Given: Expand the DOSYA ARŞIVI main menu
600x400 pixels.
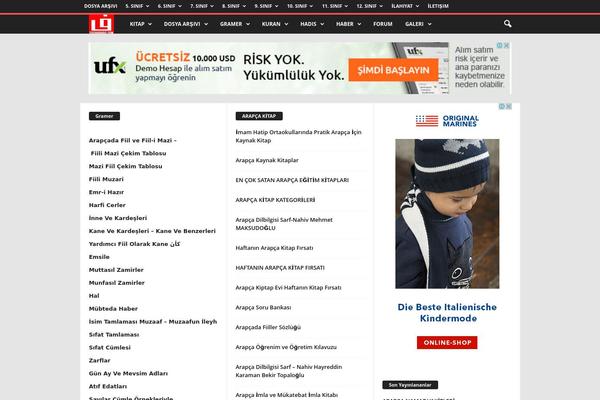Looking at the screenshot, I should pos(186,24).
